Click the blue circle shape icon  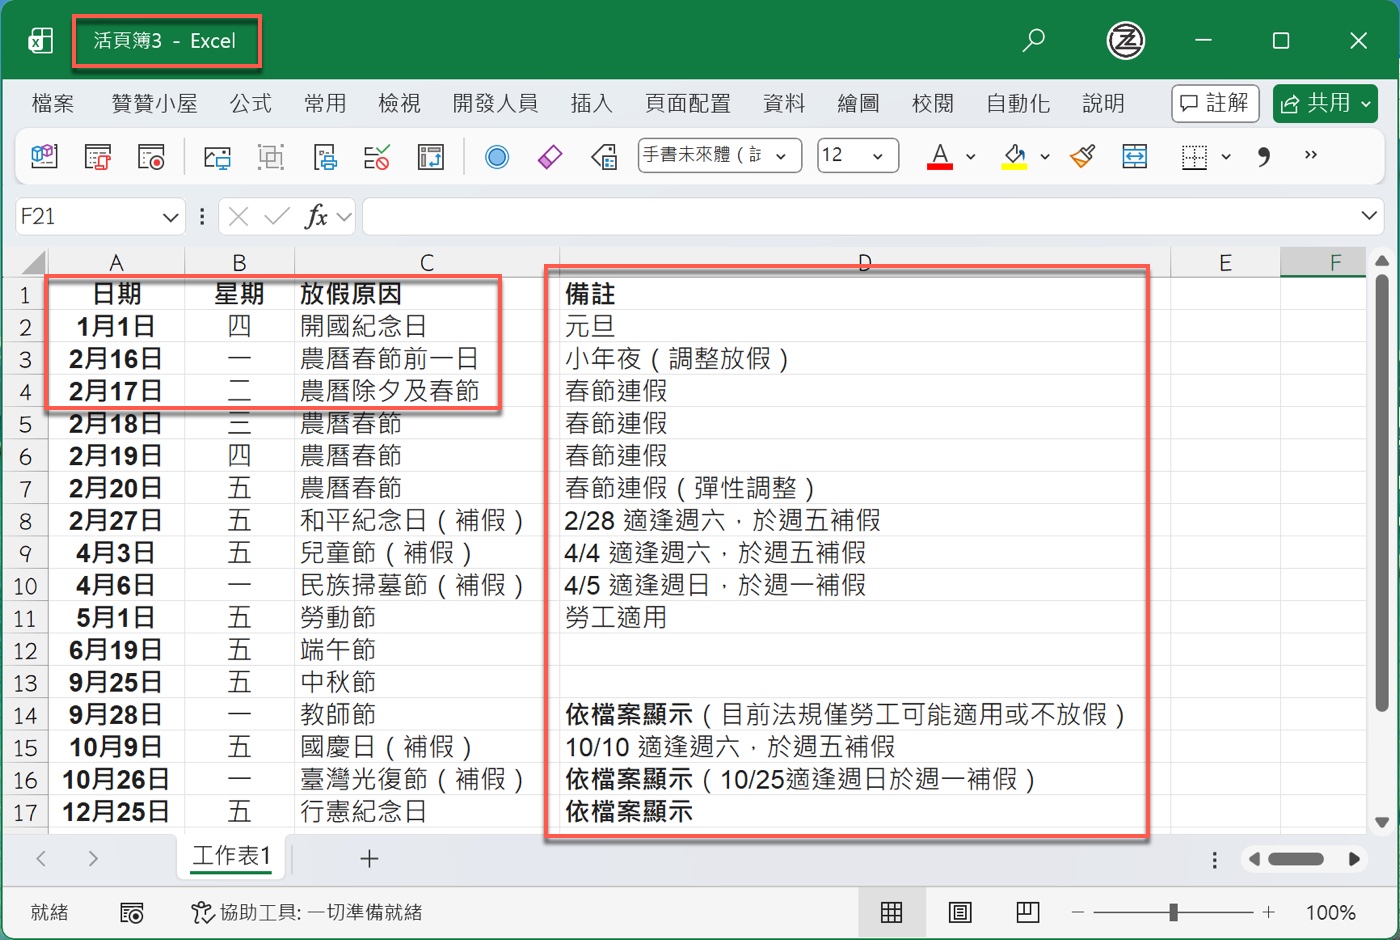[497, 156]
